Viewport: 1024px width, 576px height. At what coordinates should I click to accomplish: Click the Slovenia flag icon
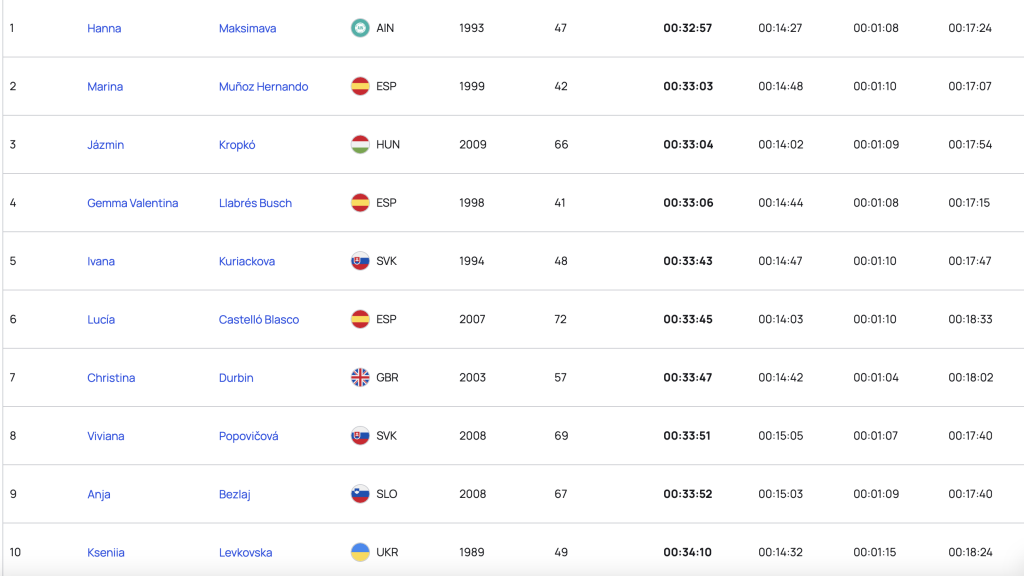click(x=360, y=494)
